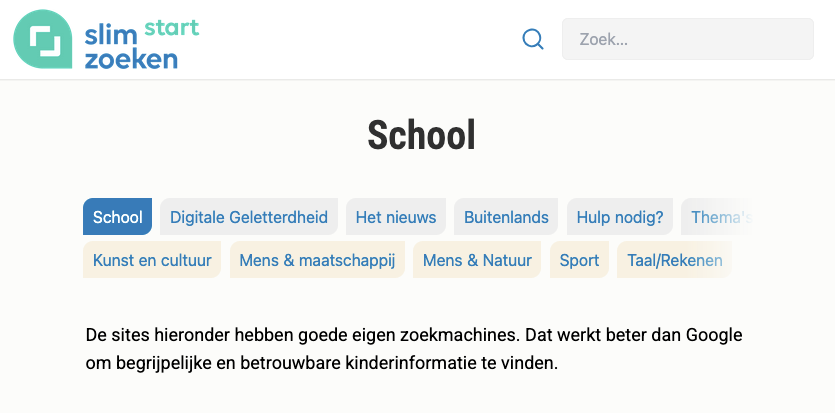The image size is (835, 413).
Task: Open the Thema's tab
Action: 718,217
